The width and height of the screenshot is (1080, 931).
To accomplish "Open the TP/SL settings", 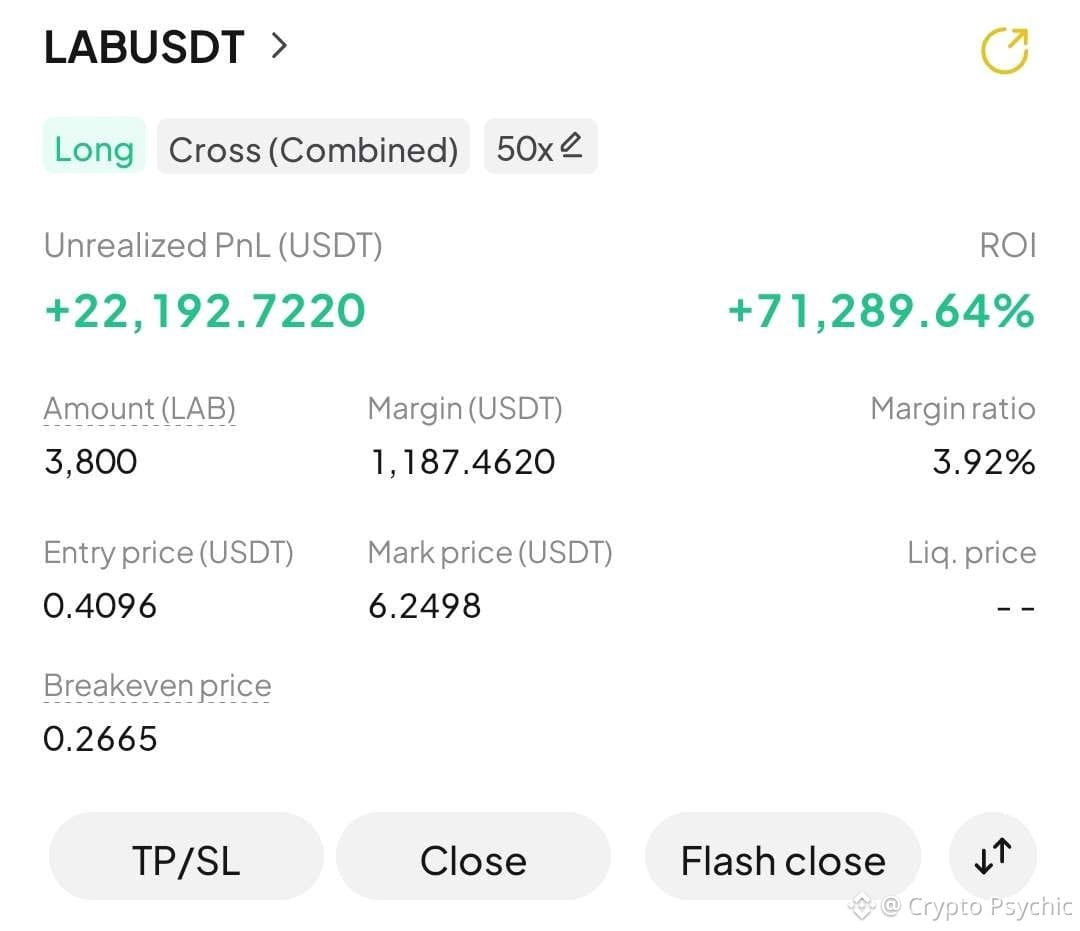I will (x=186, y=856).
